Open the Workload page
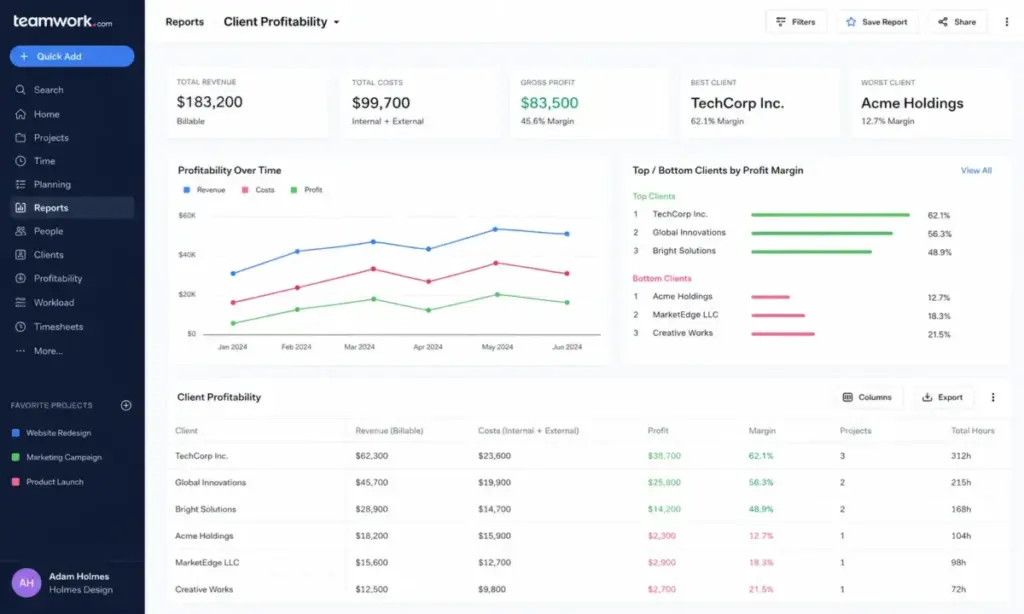 coord(72,302)
